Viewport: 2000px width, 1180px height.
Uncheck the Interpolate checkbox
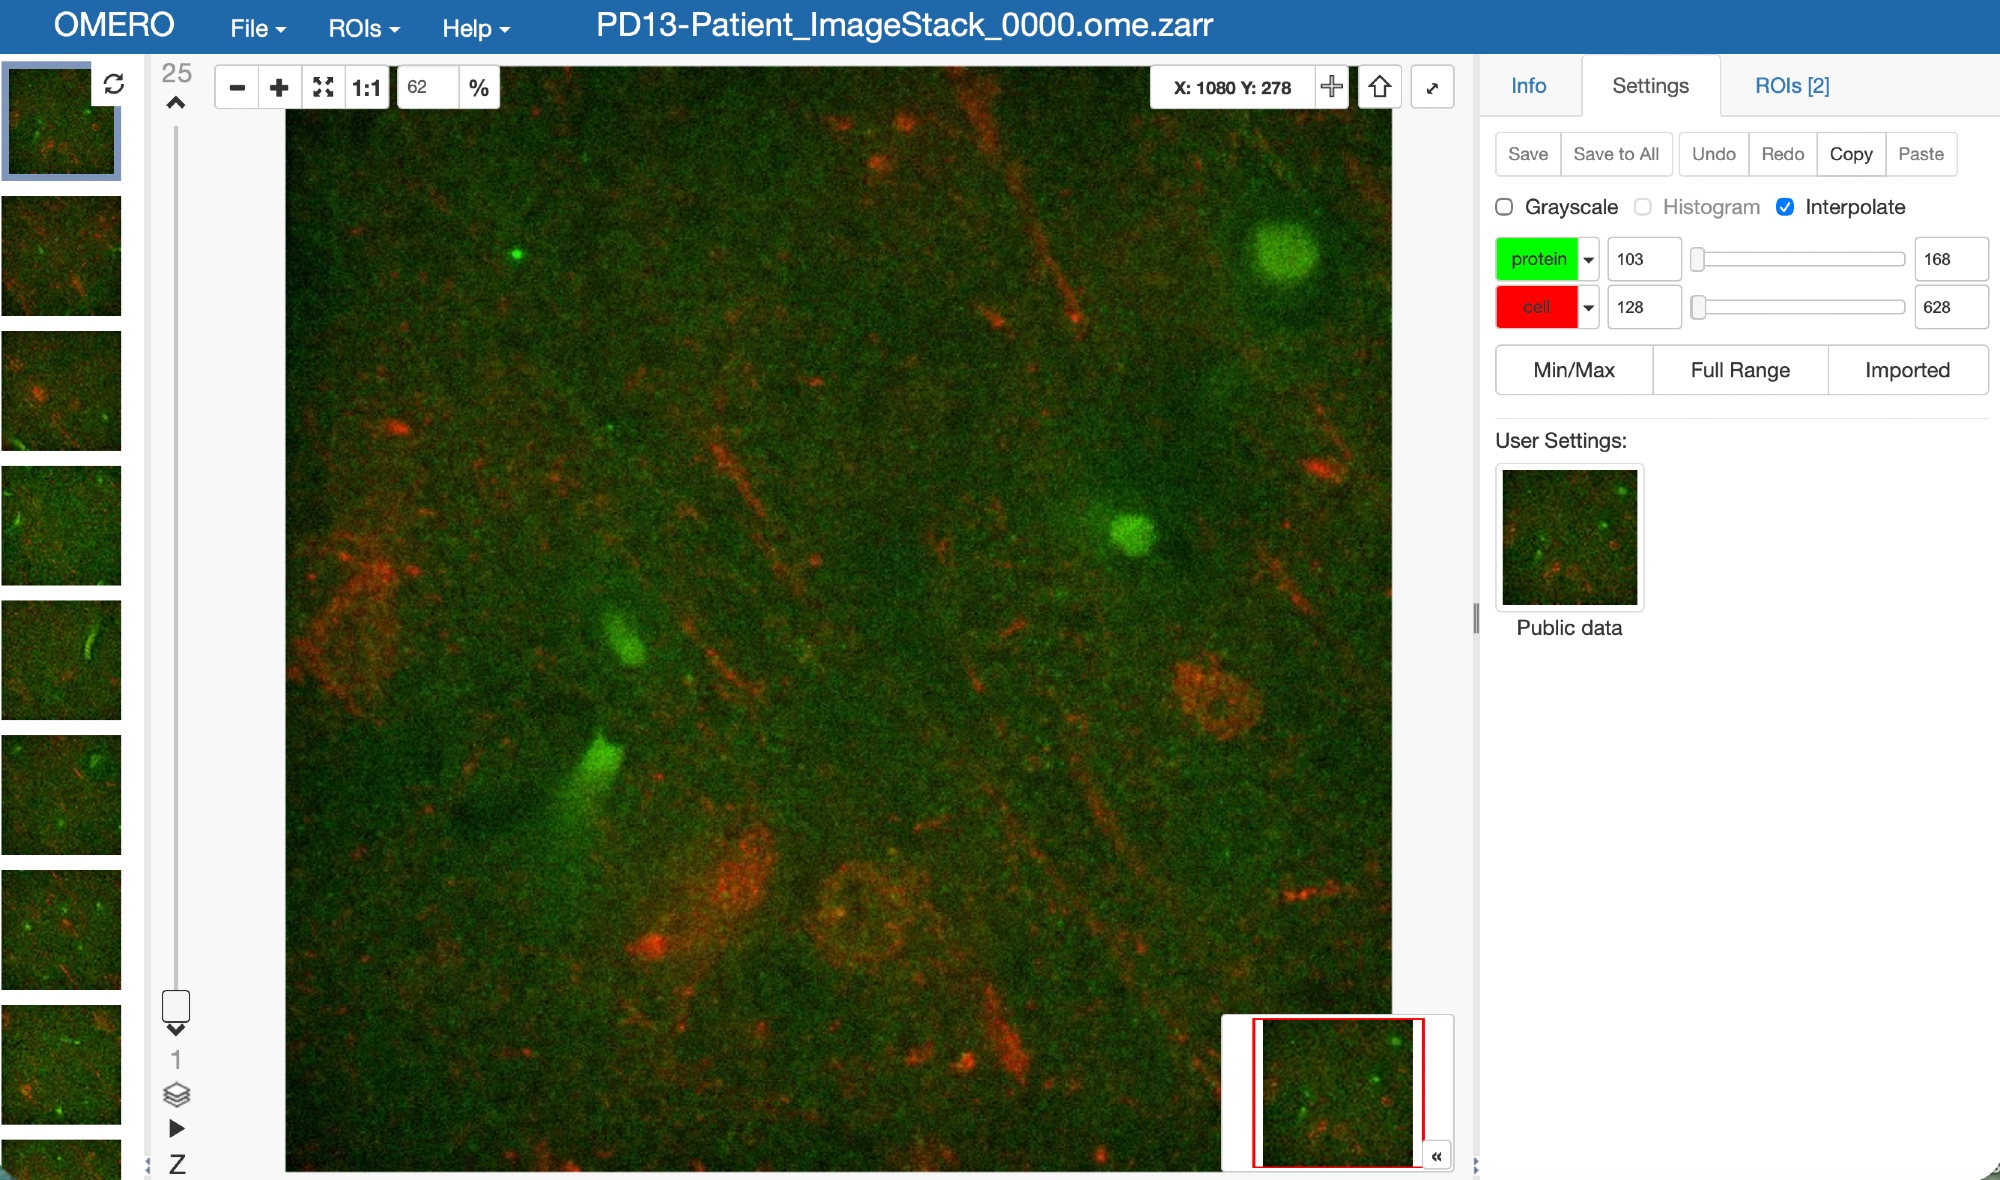[1785, 207]
